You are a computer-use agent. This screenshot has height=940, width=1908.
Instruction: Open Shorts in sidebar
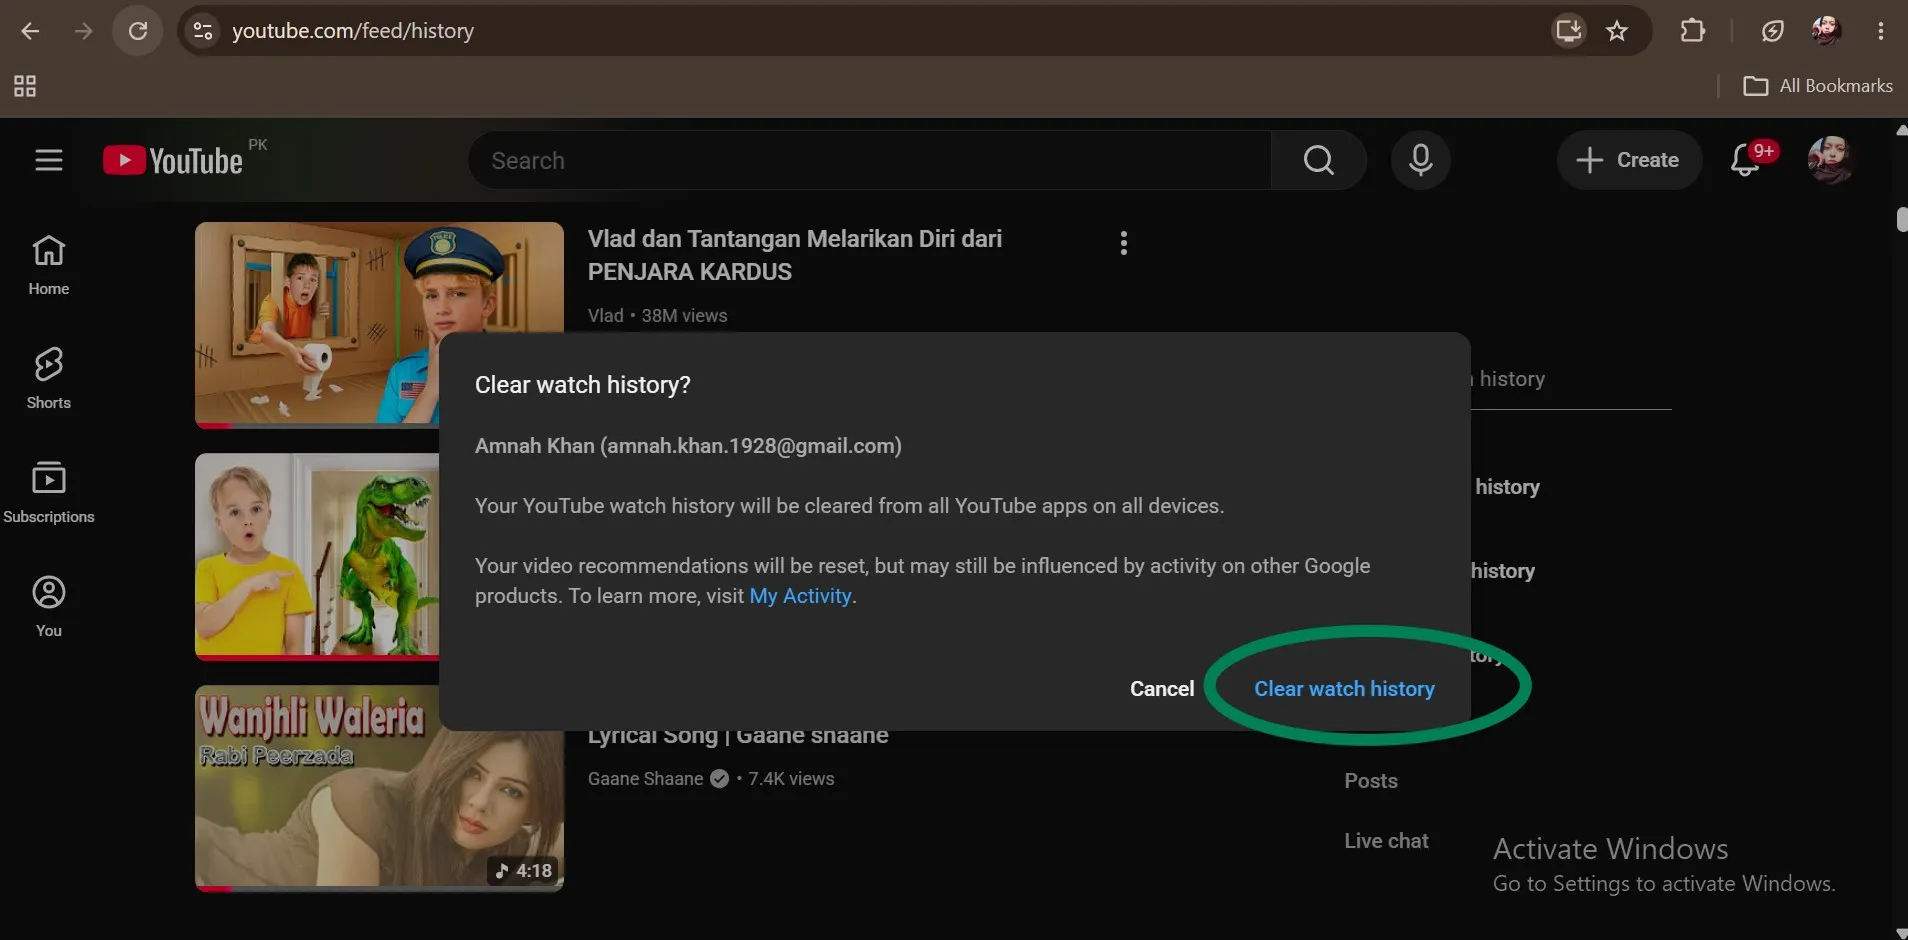click(x=49, y=379)
